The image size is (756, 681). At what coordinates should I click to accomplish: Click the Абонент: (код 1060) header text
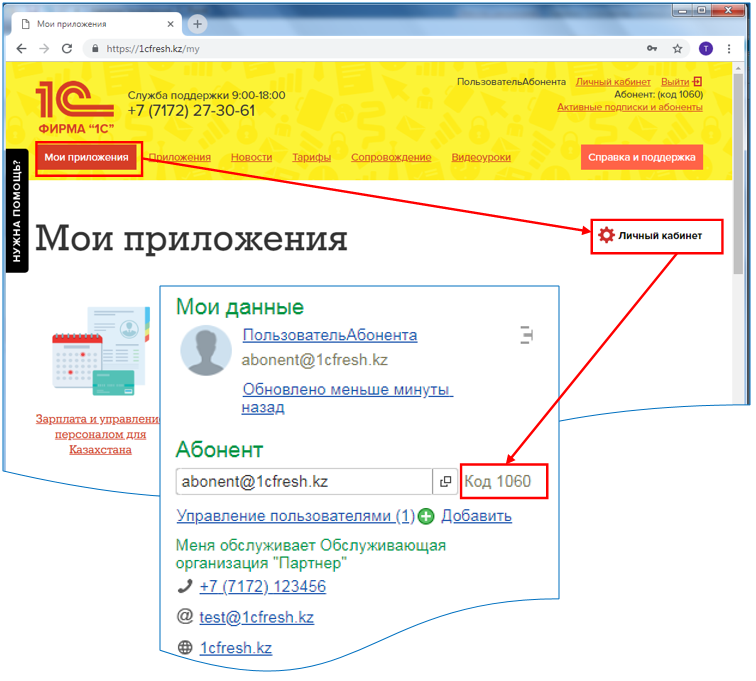tap(658, 95)
